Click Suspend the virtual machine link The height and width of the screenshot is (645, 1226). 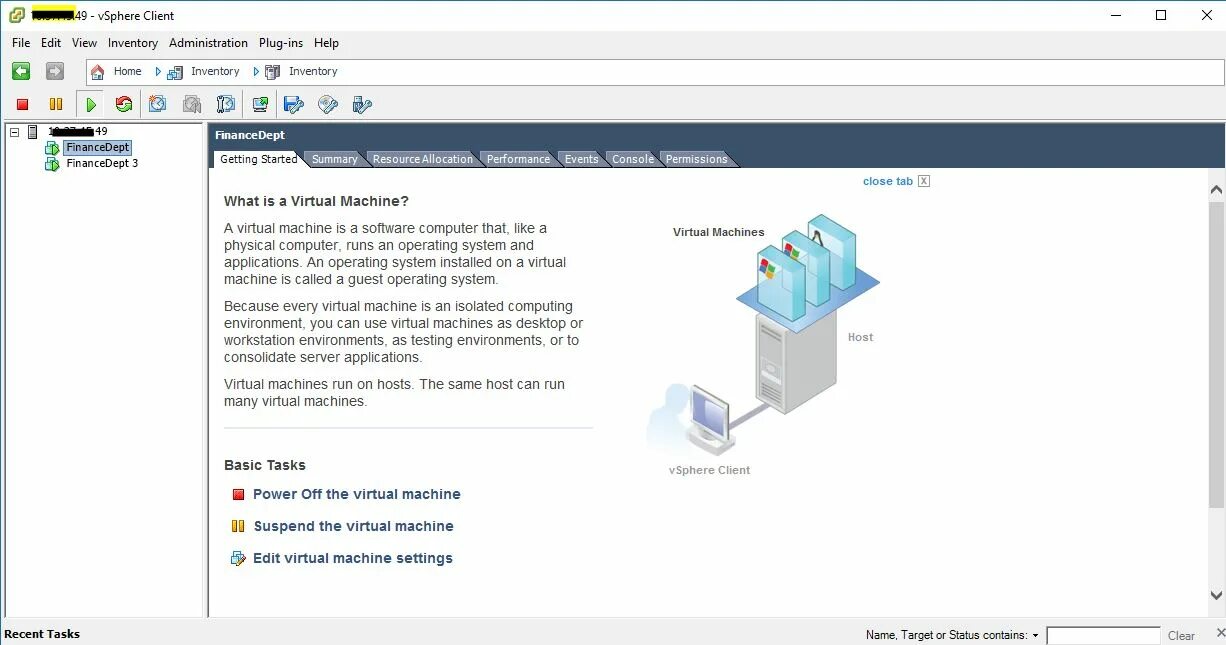[353, 526]
